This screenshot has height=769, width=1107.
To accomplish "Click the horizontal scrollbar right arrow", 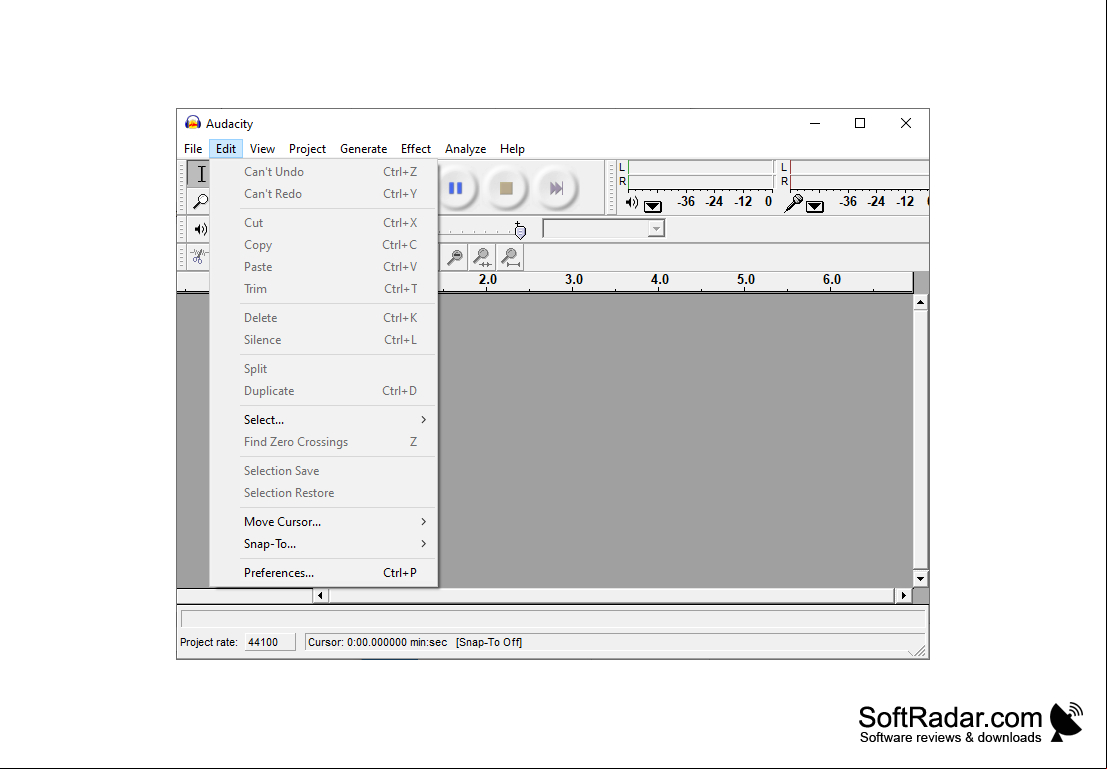I will click(904, 595).
